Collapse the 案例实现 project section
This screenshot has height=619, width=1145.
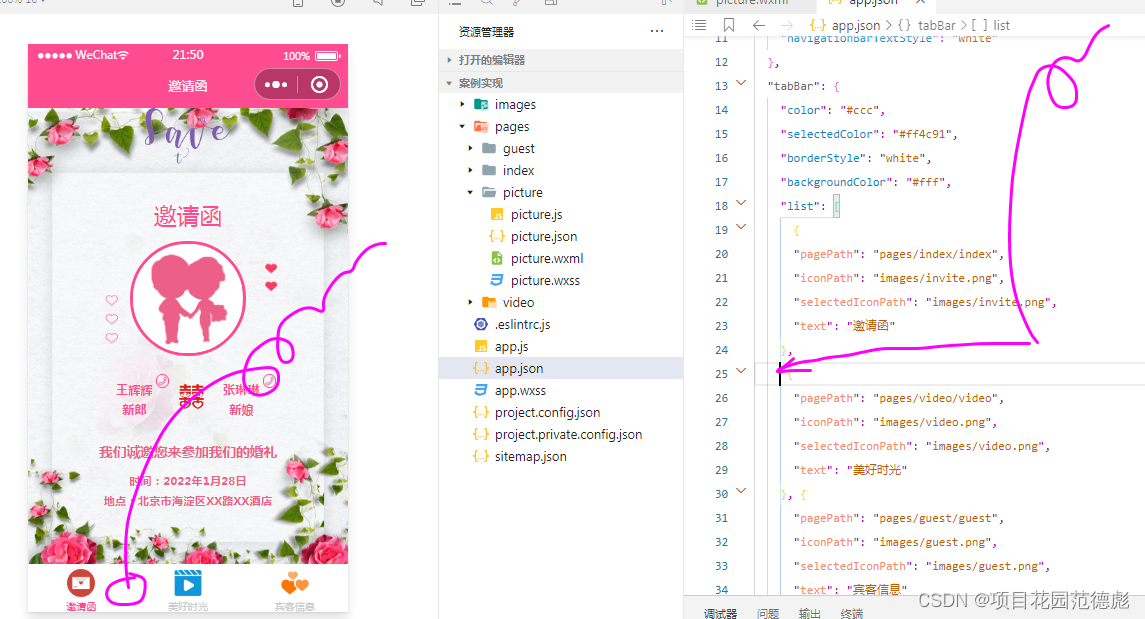449,83
